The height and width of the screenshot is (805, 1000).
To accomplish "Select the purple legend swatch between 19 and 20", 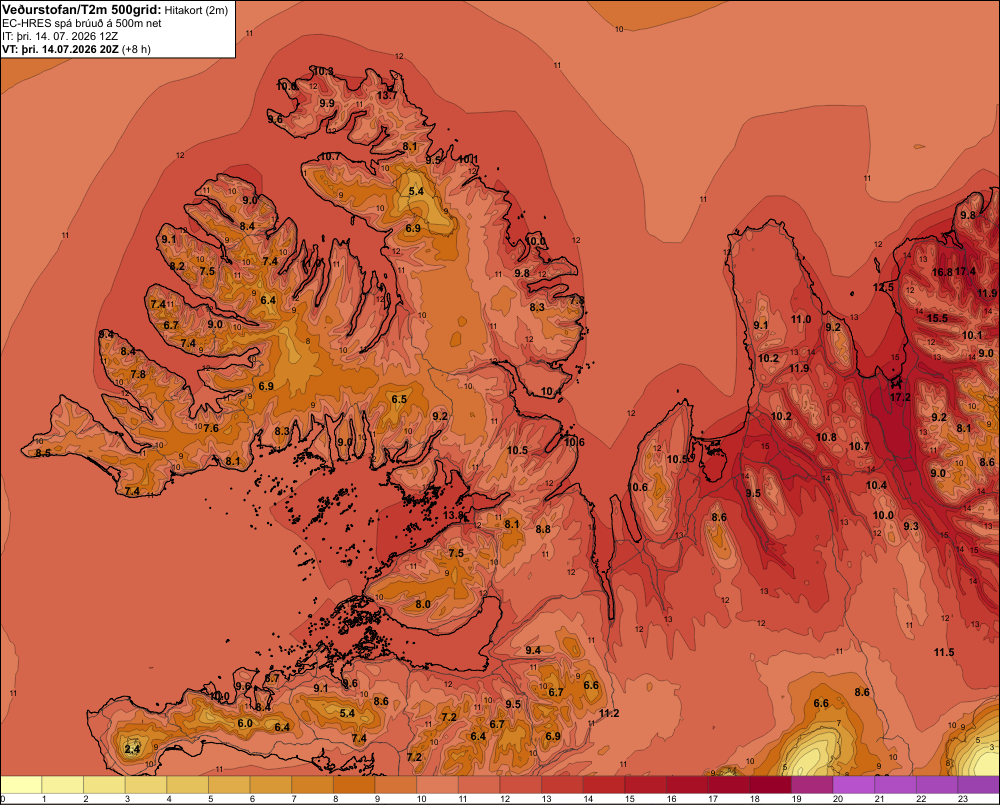I will pyautogui.click(x=812, y=785).
